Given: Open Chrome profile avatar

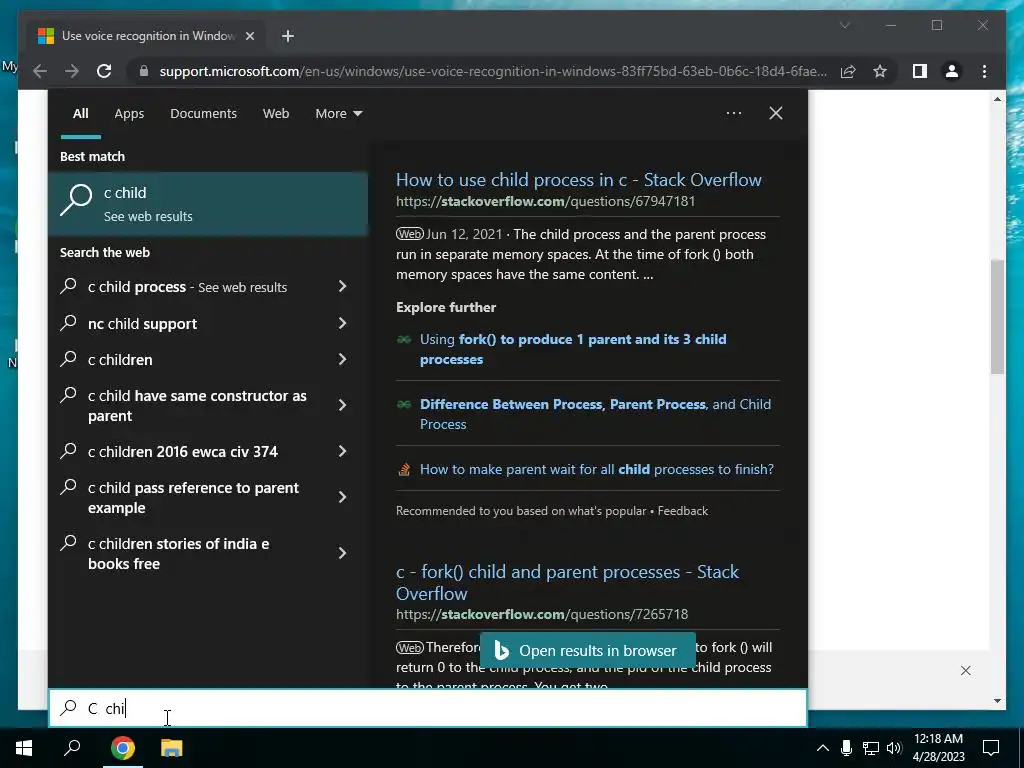Looking at the screenshot, I should [x=952, y=71].
